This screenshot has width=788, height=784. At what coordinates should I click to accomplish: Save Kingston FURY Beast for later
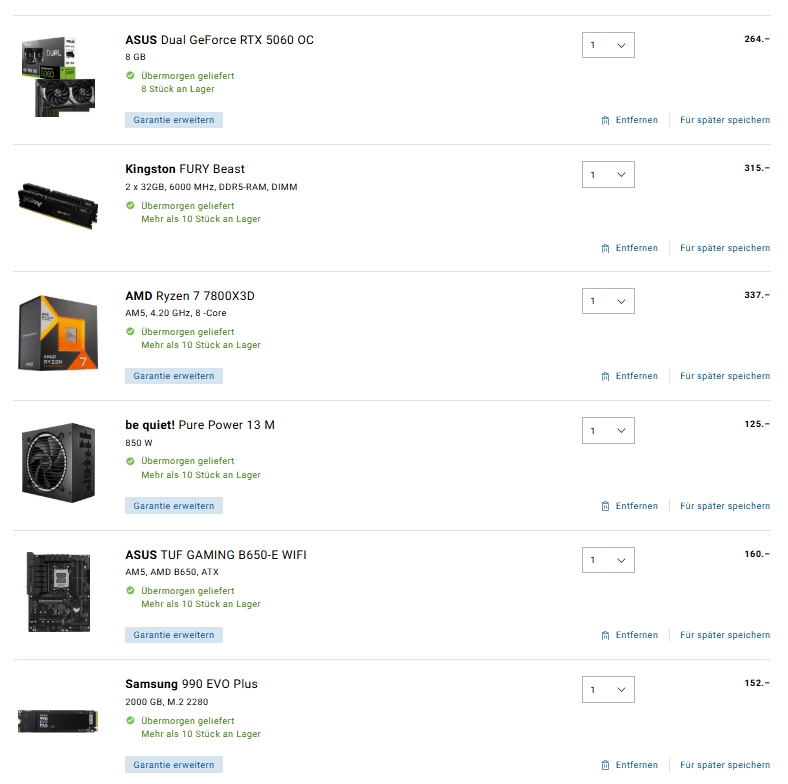(x=725, y=248)
